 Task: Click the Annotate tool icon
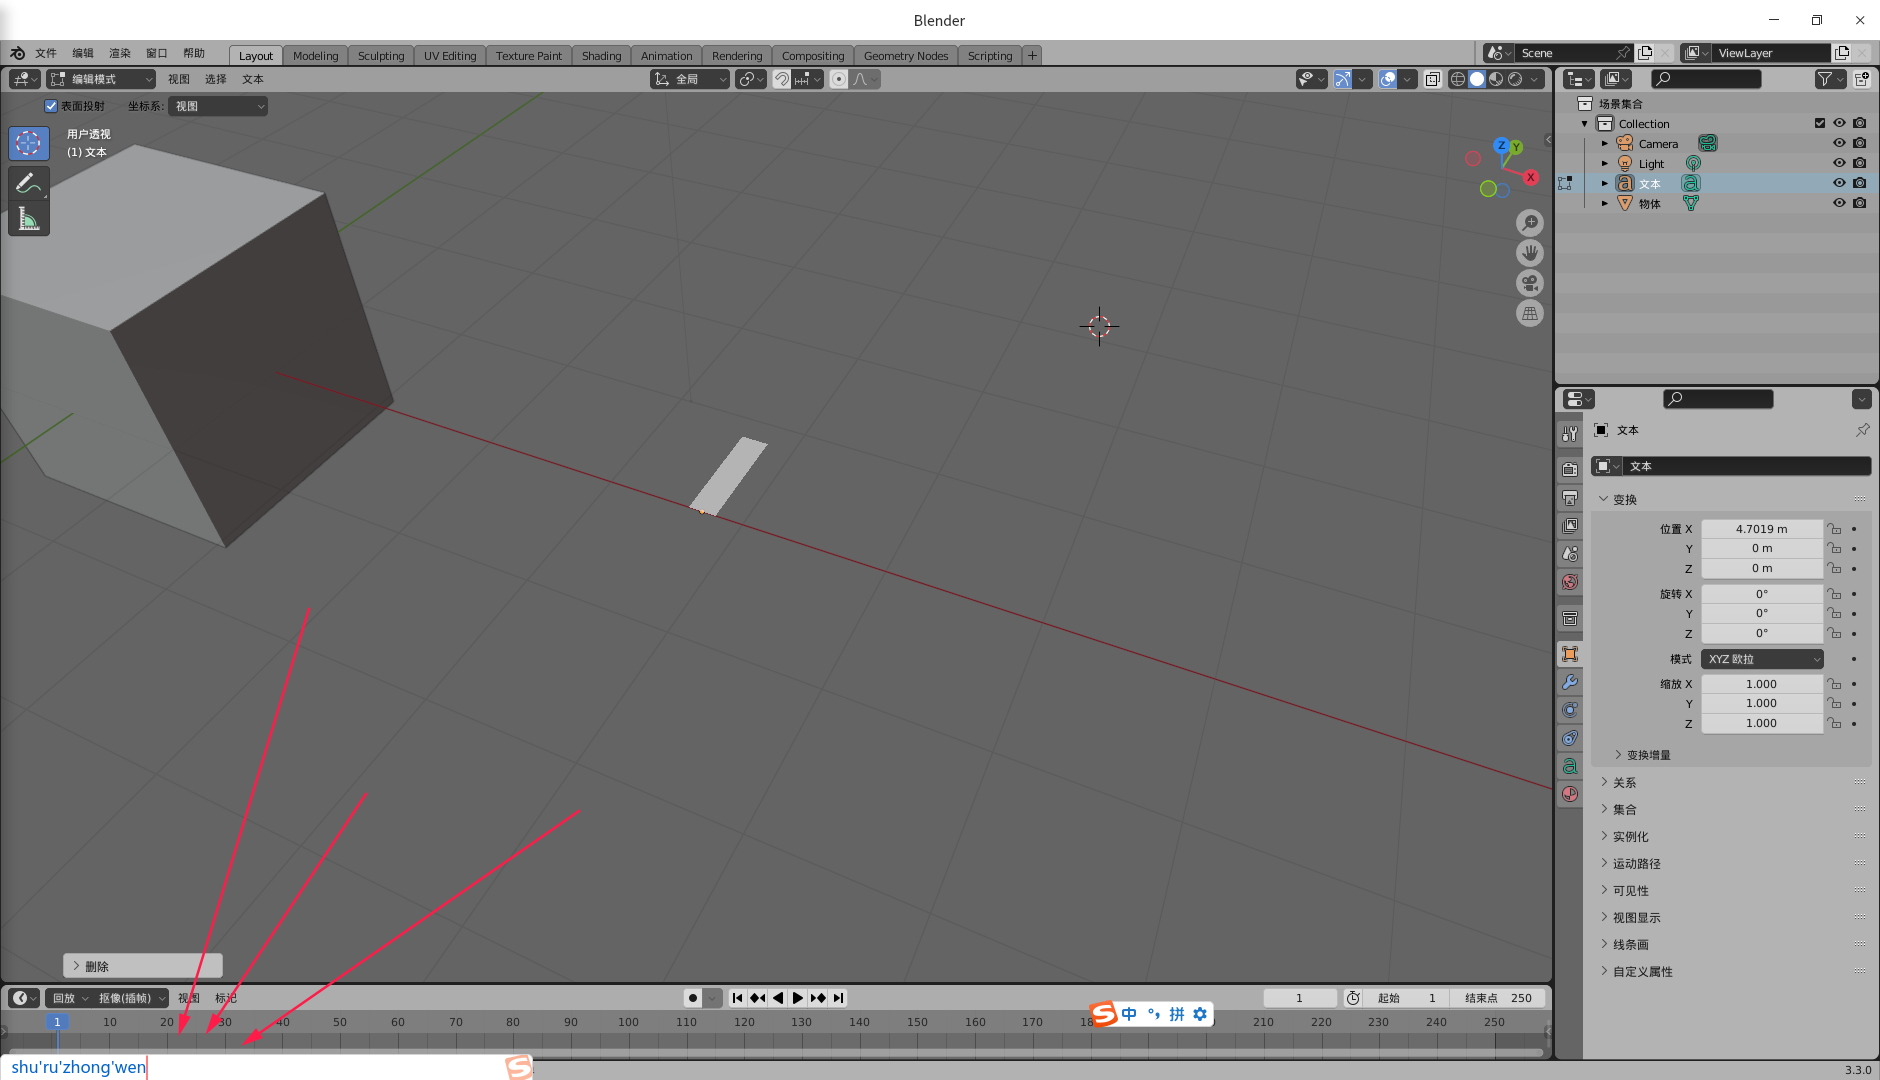(x=29, y=183)
